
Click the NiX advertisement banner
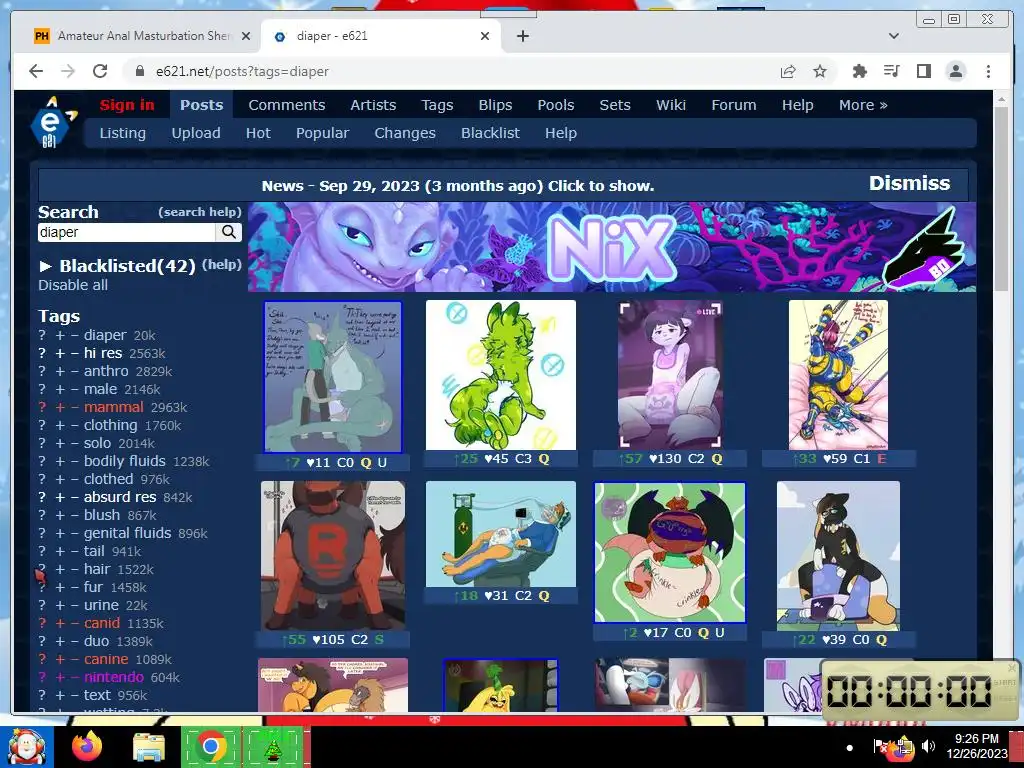click(x=612, y=247)
